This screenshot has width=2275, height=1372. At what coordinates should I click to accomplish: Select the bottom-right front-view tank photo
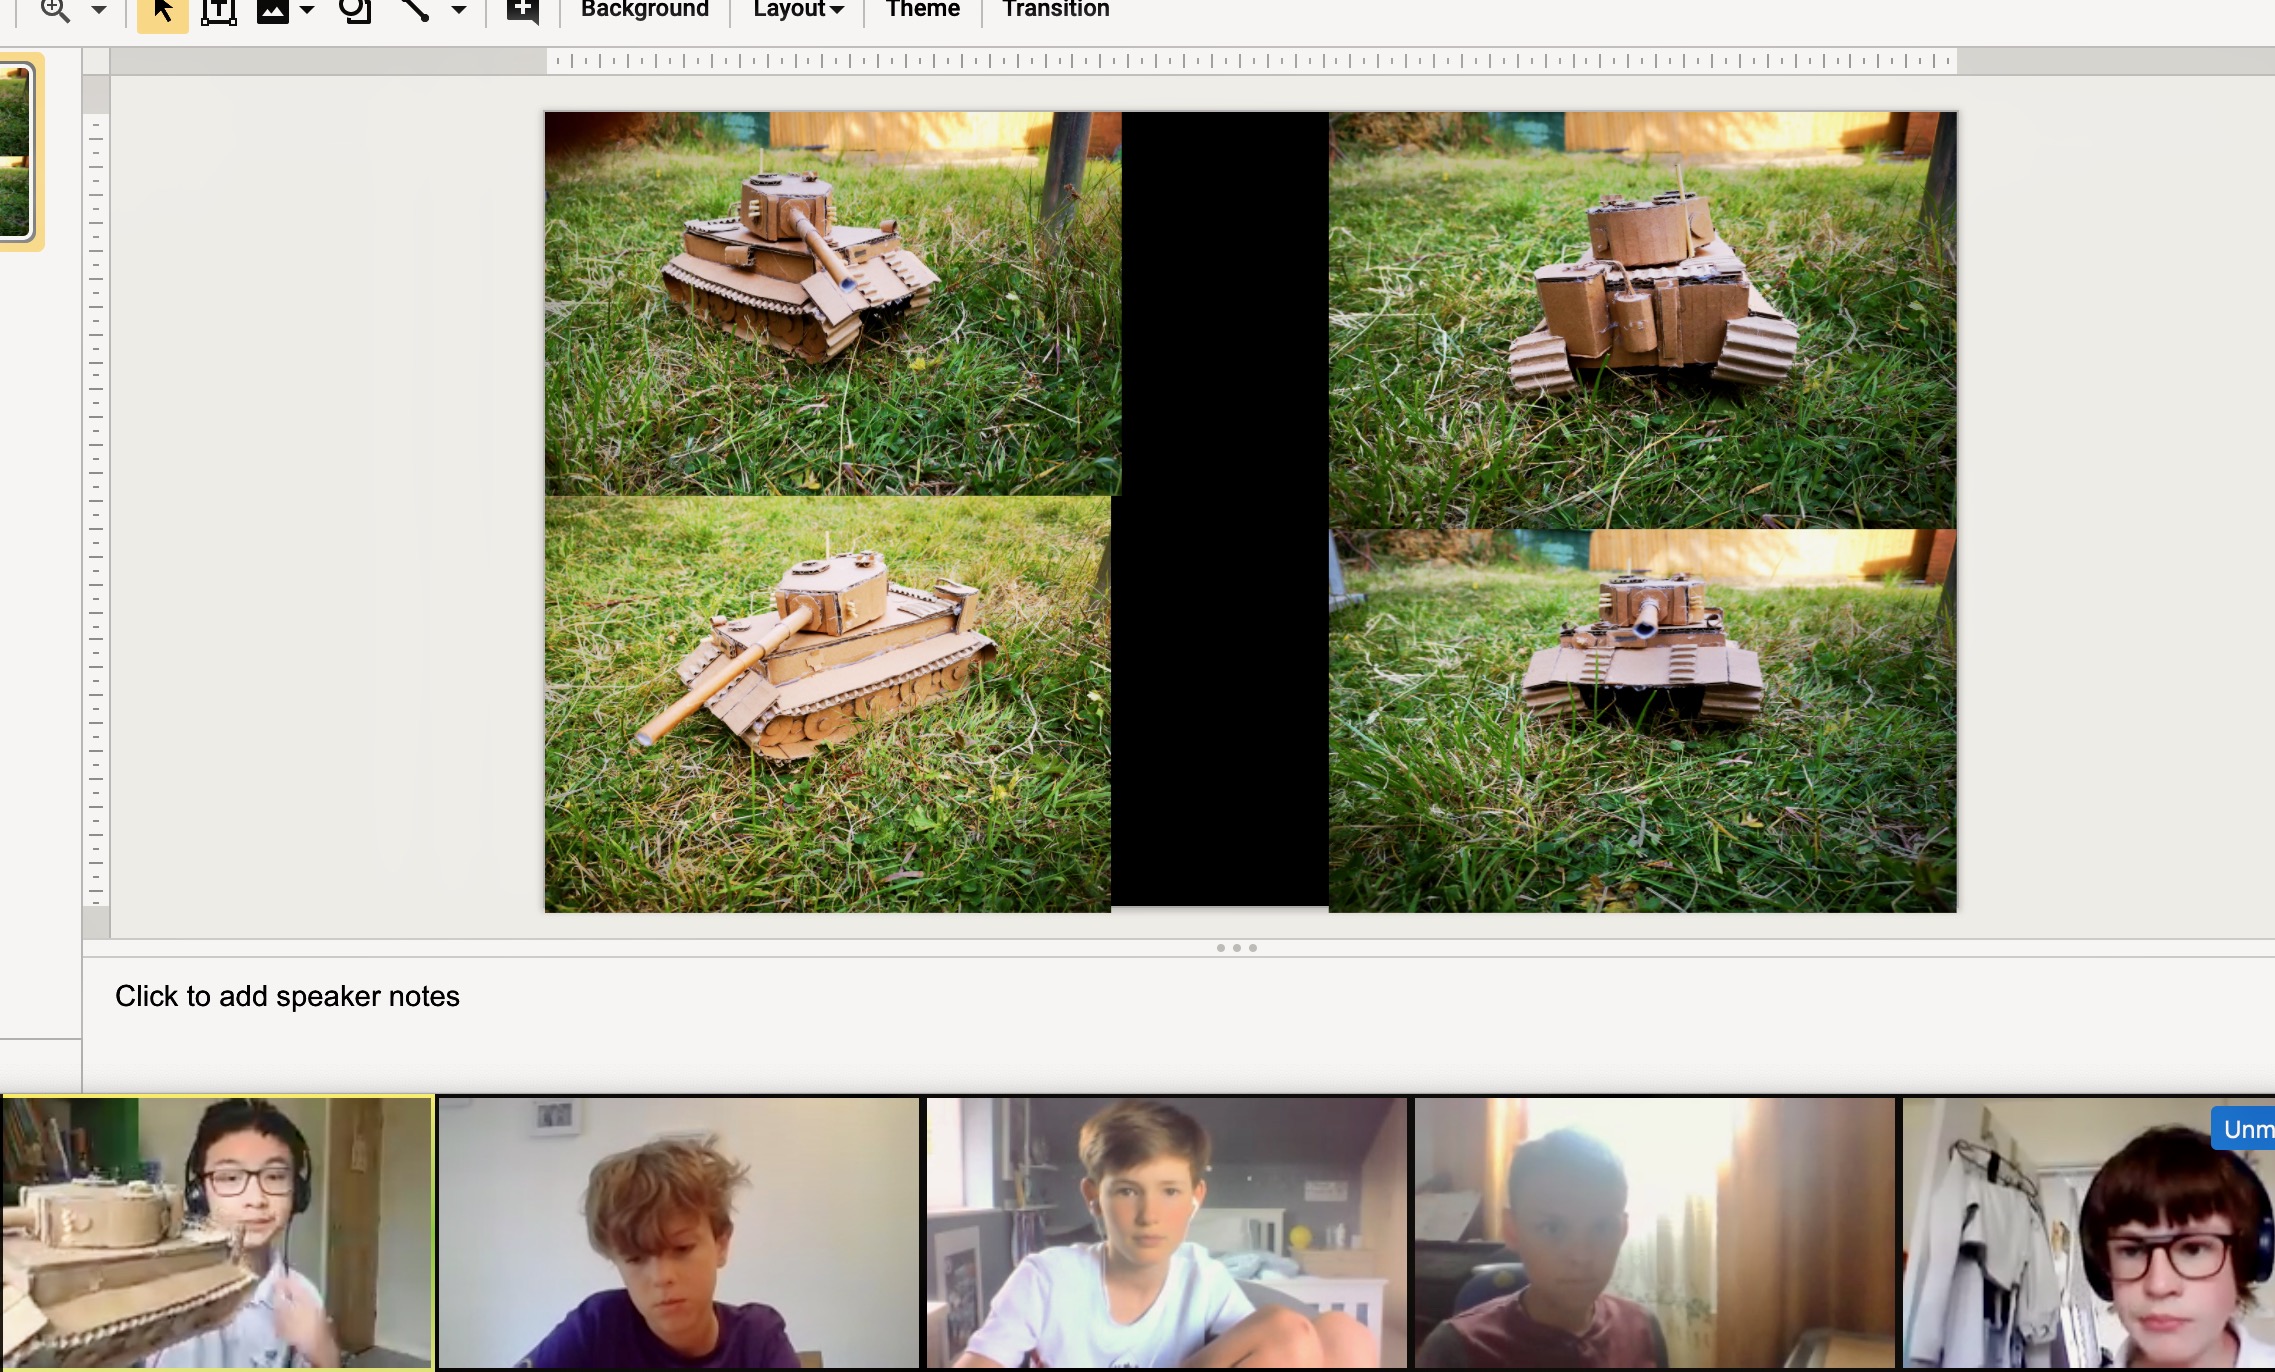pos(1642,721)
